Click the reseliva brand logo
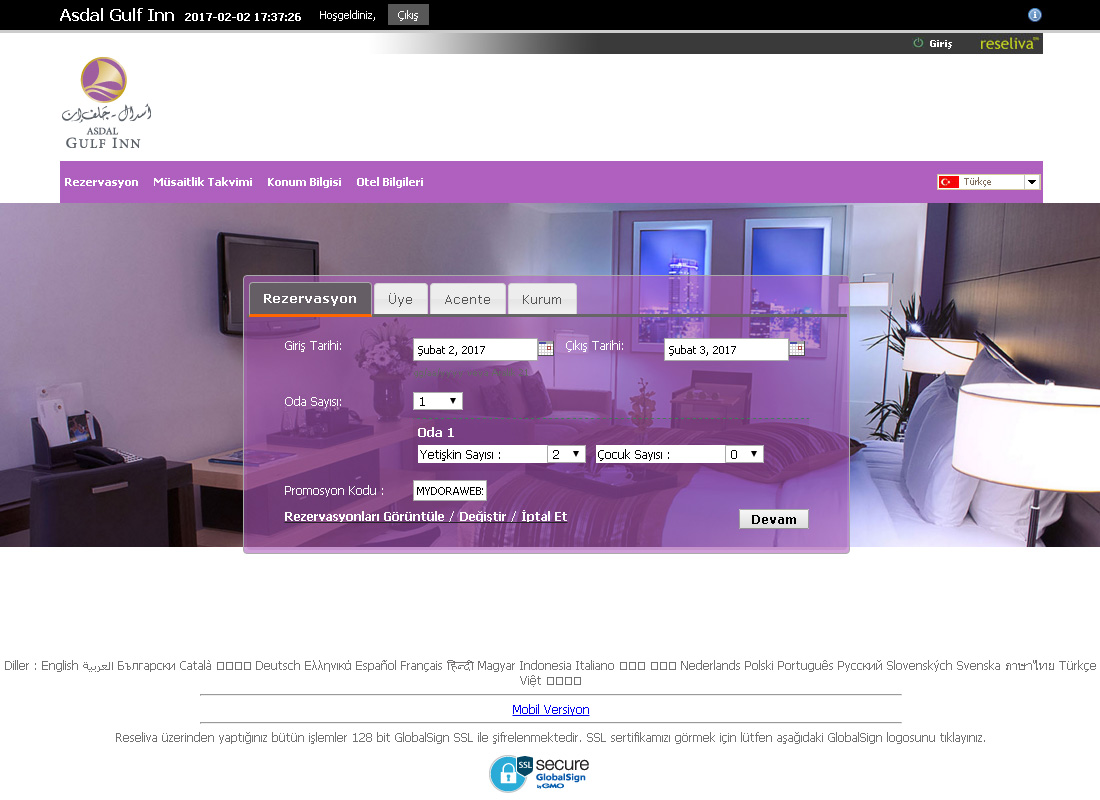1100x800 pixels. click(x=1009, y=44)
